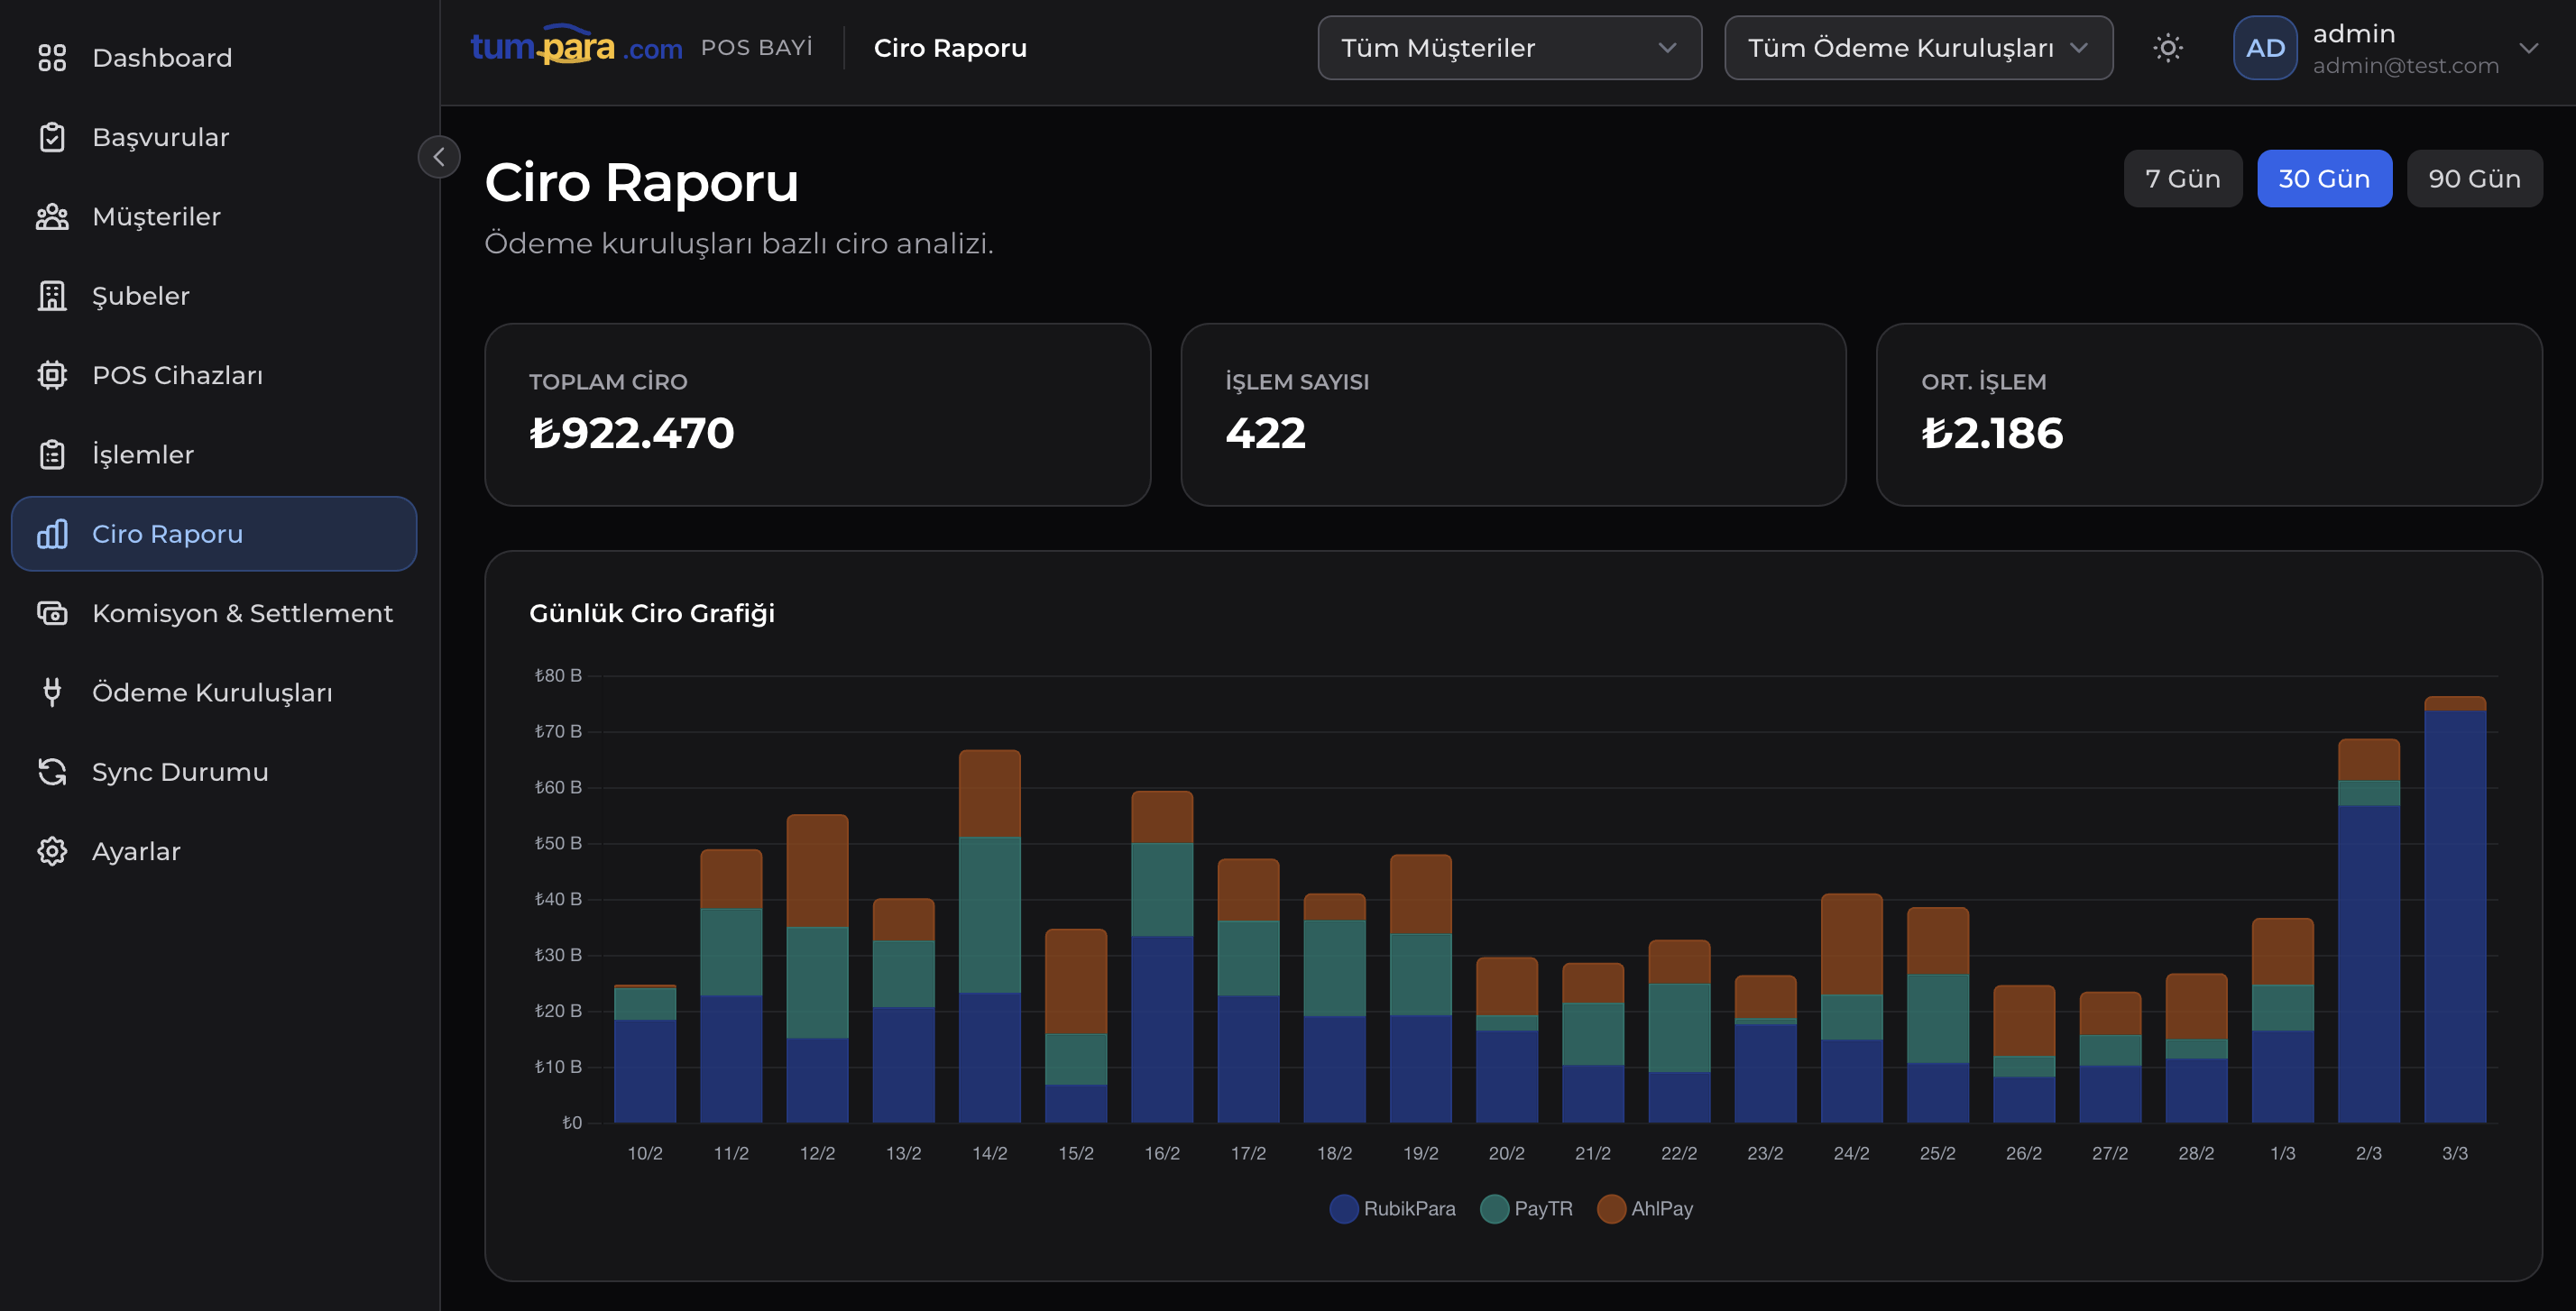Click the Dashboard grid icon in sidebar
Viewport: 2576px width, 1311px height.
pos(52,58)
